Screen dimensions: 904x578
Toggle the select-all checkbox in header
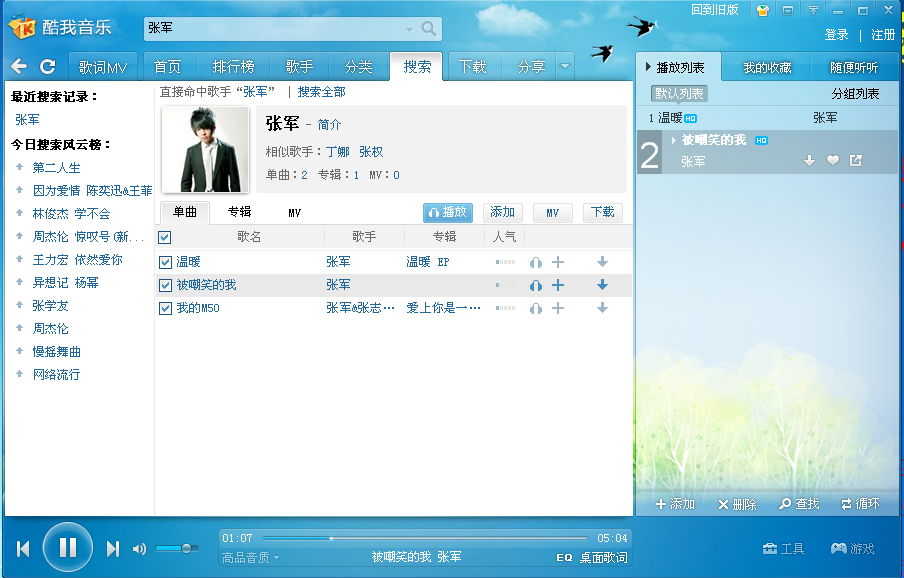click(164, 237)
